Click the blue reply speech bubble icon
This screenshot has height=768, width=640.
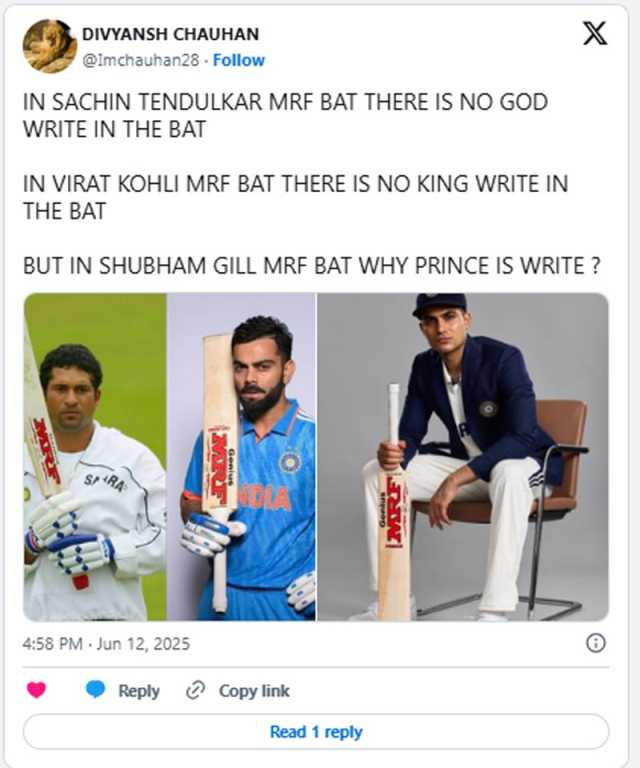pos(95,690)
